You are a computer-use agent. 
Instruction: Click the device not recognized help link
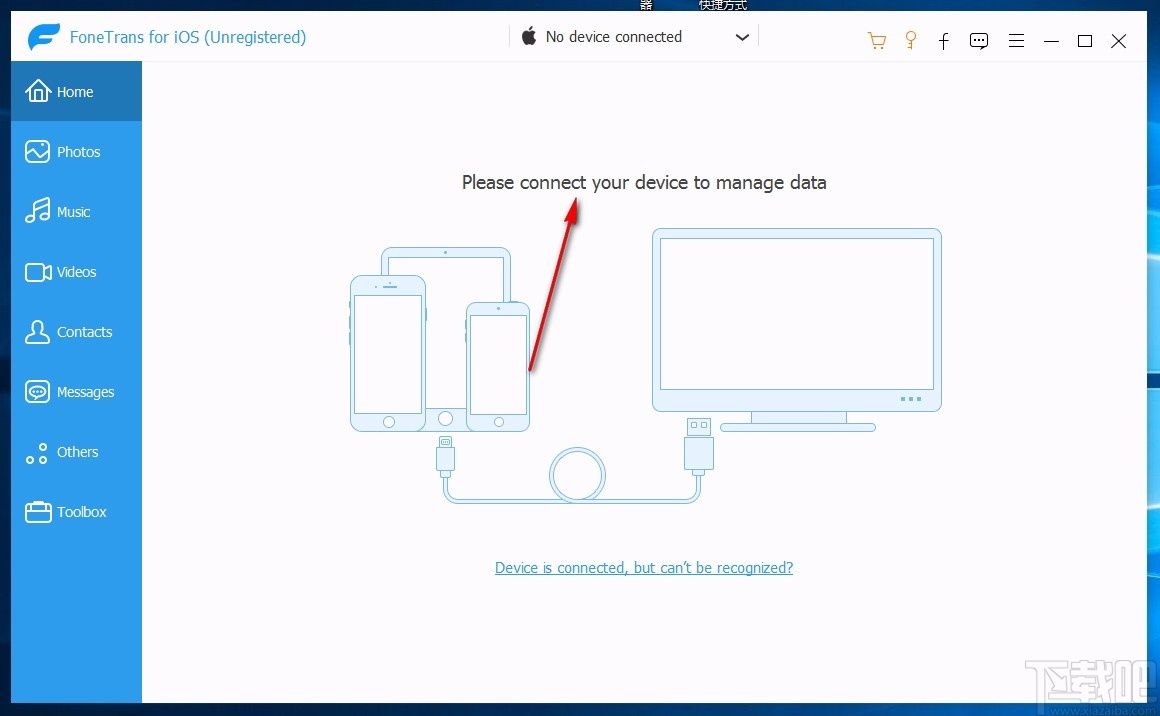point(643,567)
